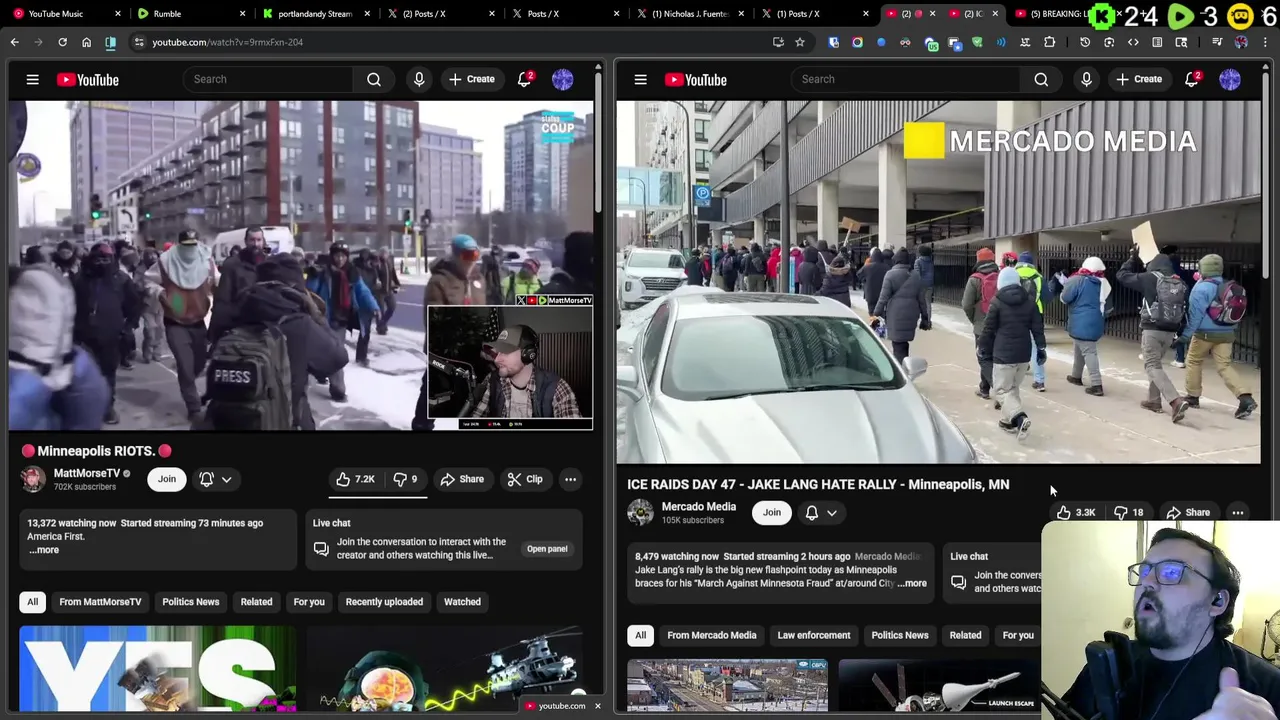Click the right pane search magnifier button
The width and height of the screenshot is (1280, 720).
click(x=1041, y=79)
